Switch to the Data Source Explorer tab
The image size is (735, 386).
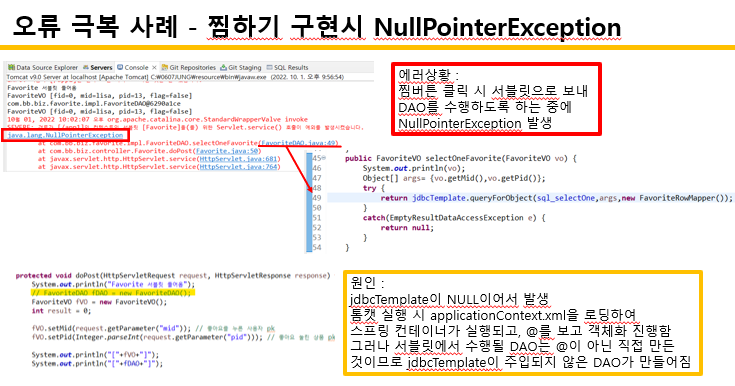click(x=43, y=68)
